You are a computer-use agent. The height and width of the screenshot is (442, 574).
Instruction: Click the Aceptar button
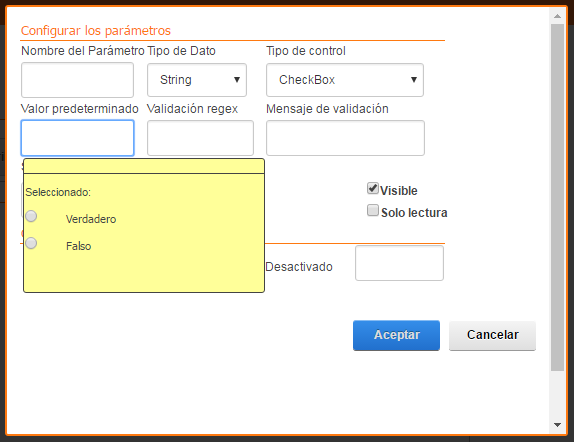(x=396, y=335)
